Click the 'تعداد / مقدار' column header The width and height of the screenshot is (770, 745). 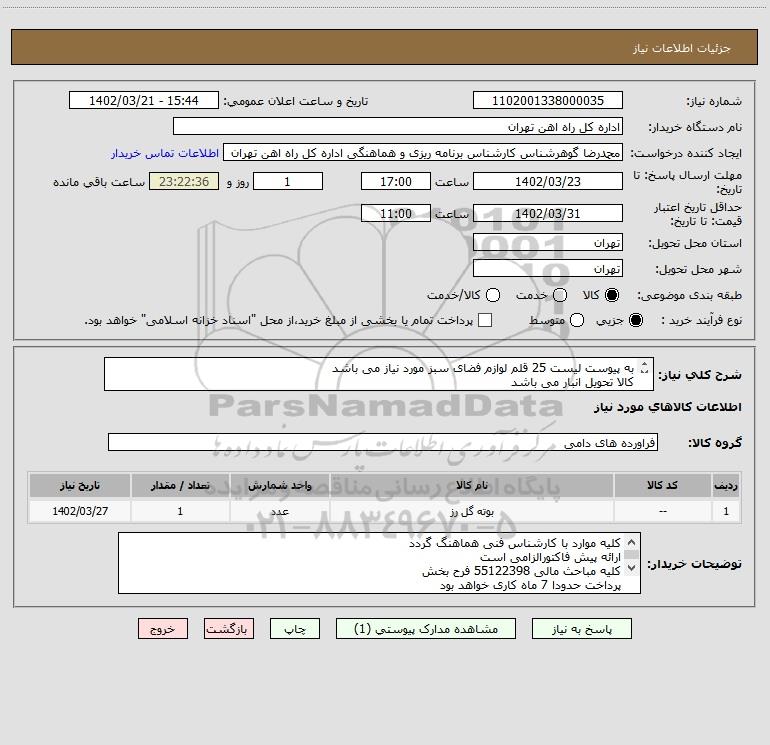point(180,485)
